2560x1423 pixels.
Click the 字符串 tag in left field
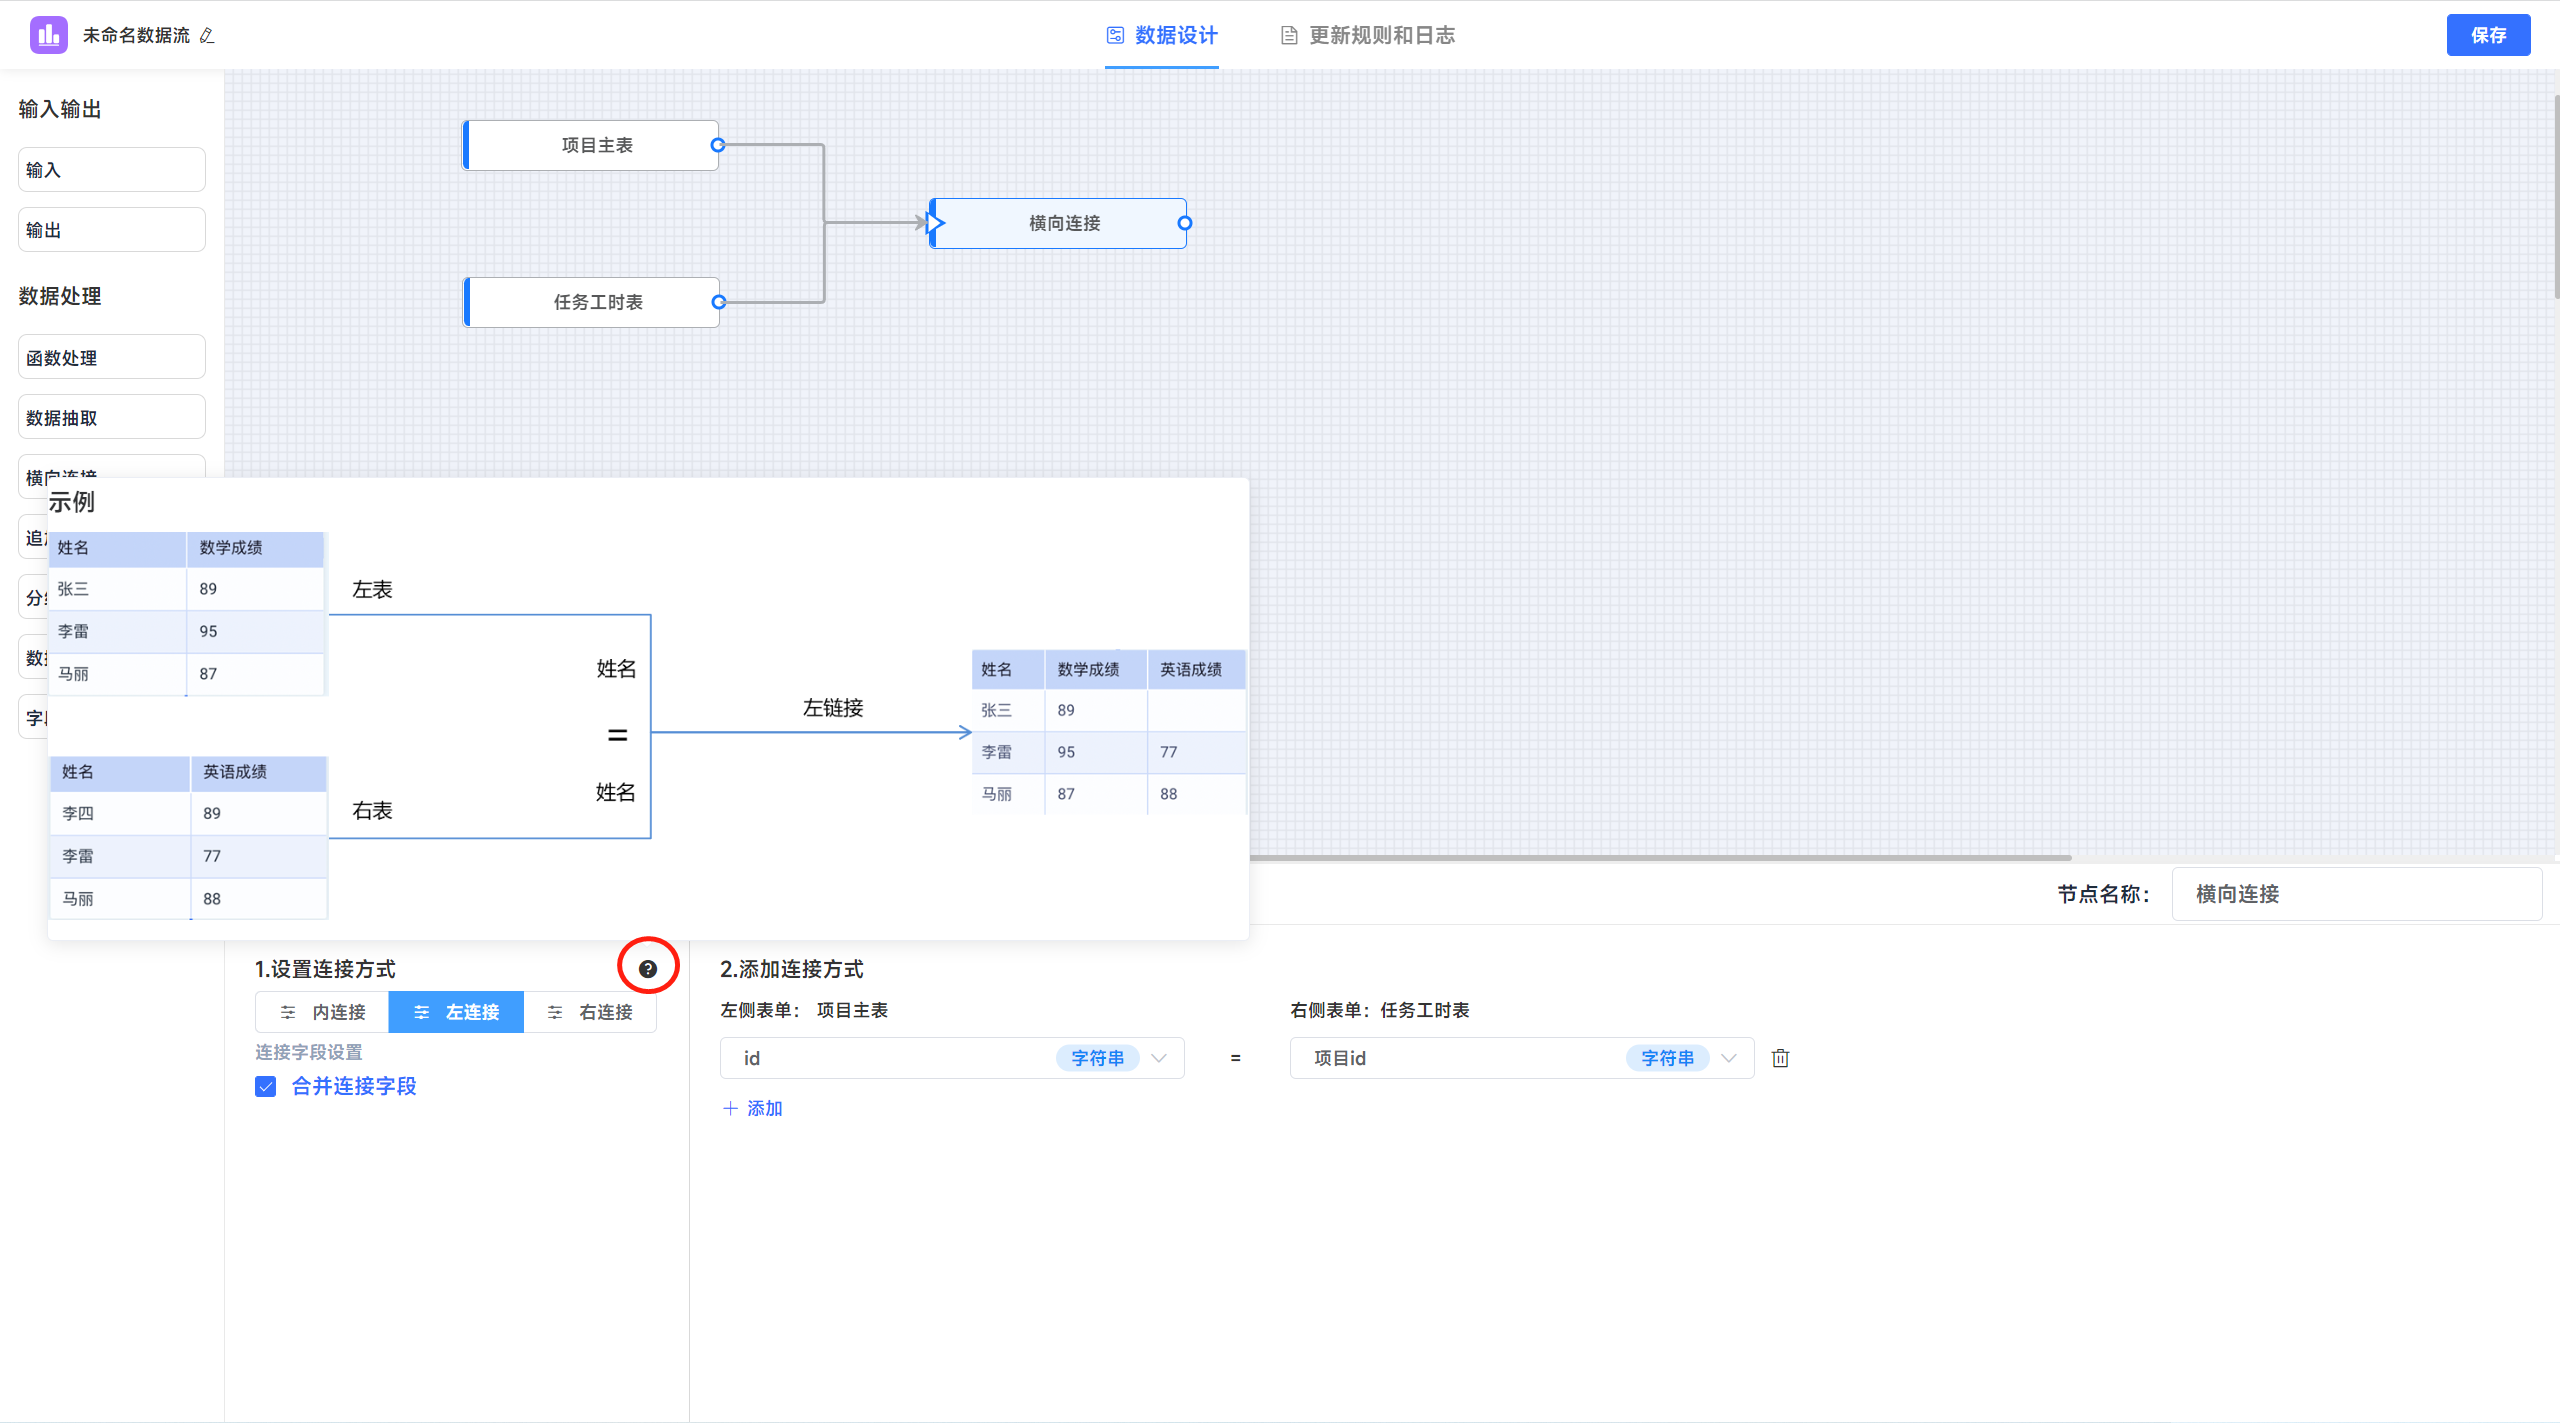(x=1097, y=1058)
